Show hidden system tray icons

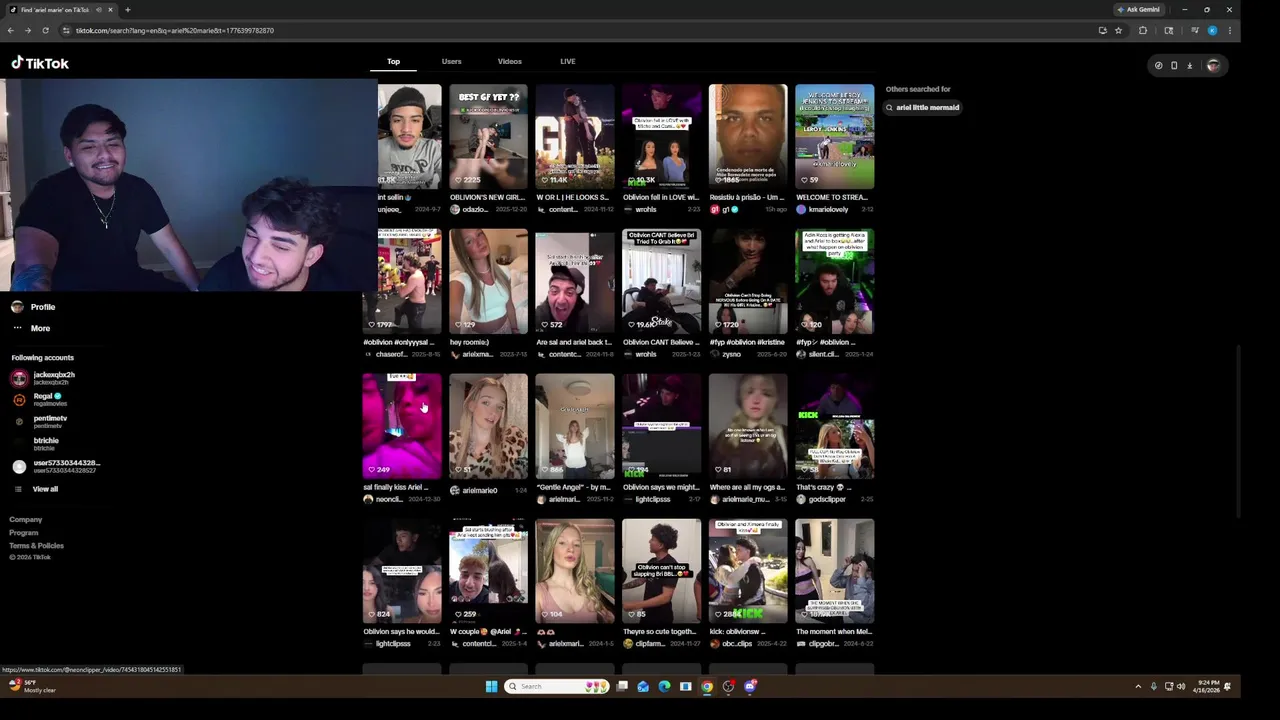point(1138,686)
